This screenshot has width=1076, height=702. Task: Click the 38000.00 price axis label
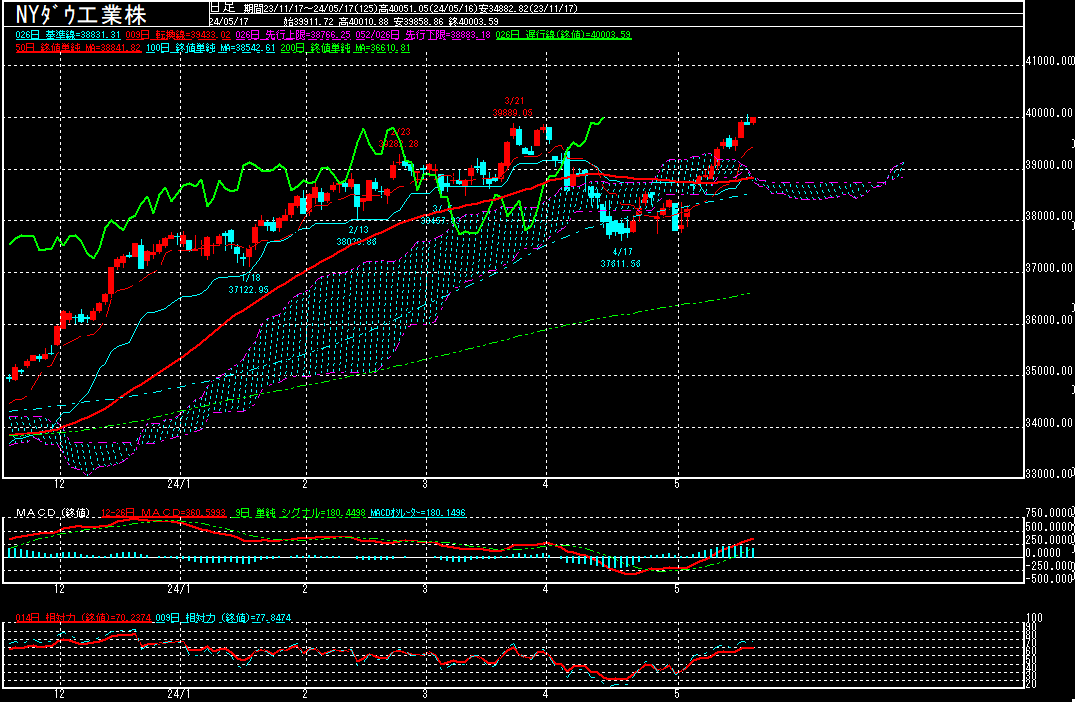(x=1049, y=216)
